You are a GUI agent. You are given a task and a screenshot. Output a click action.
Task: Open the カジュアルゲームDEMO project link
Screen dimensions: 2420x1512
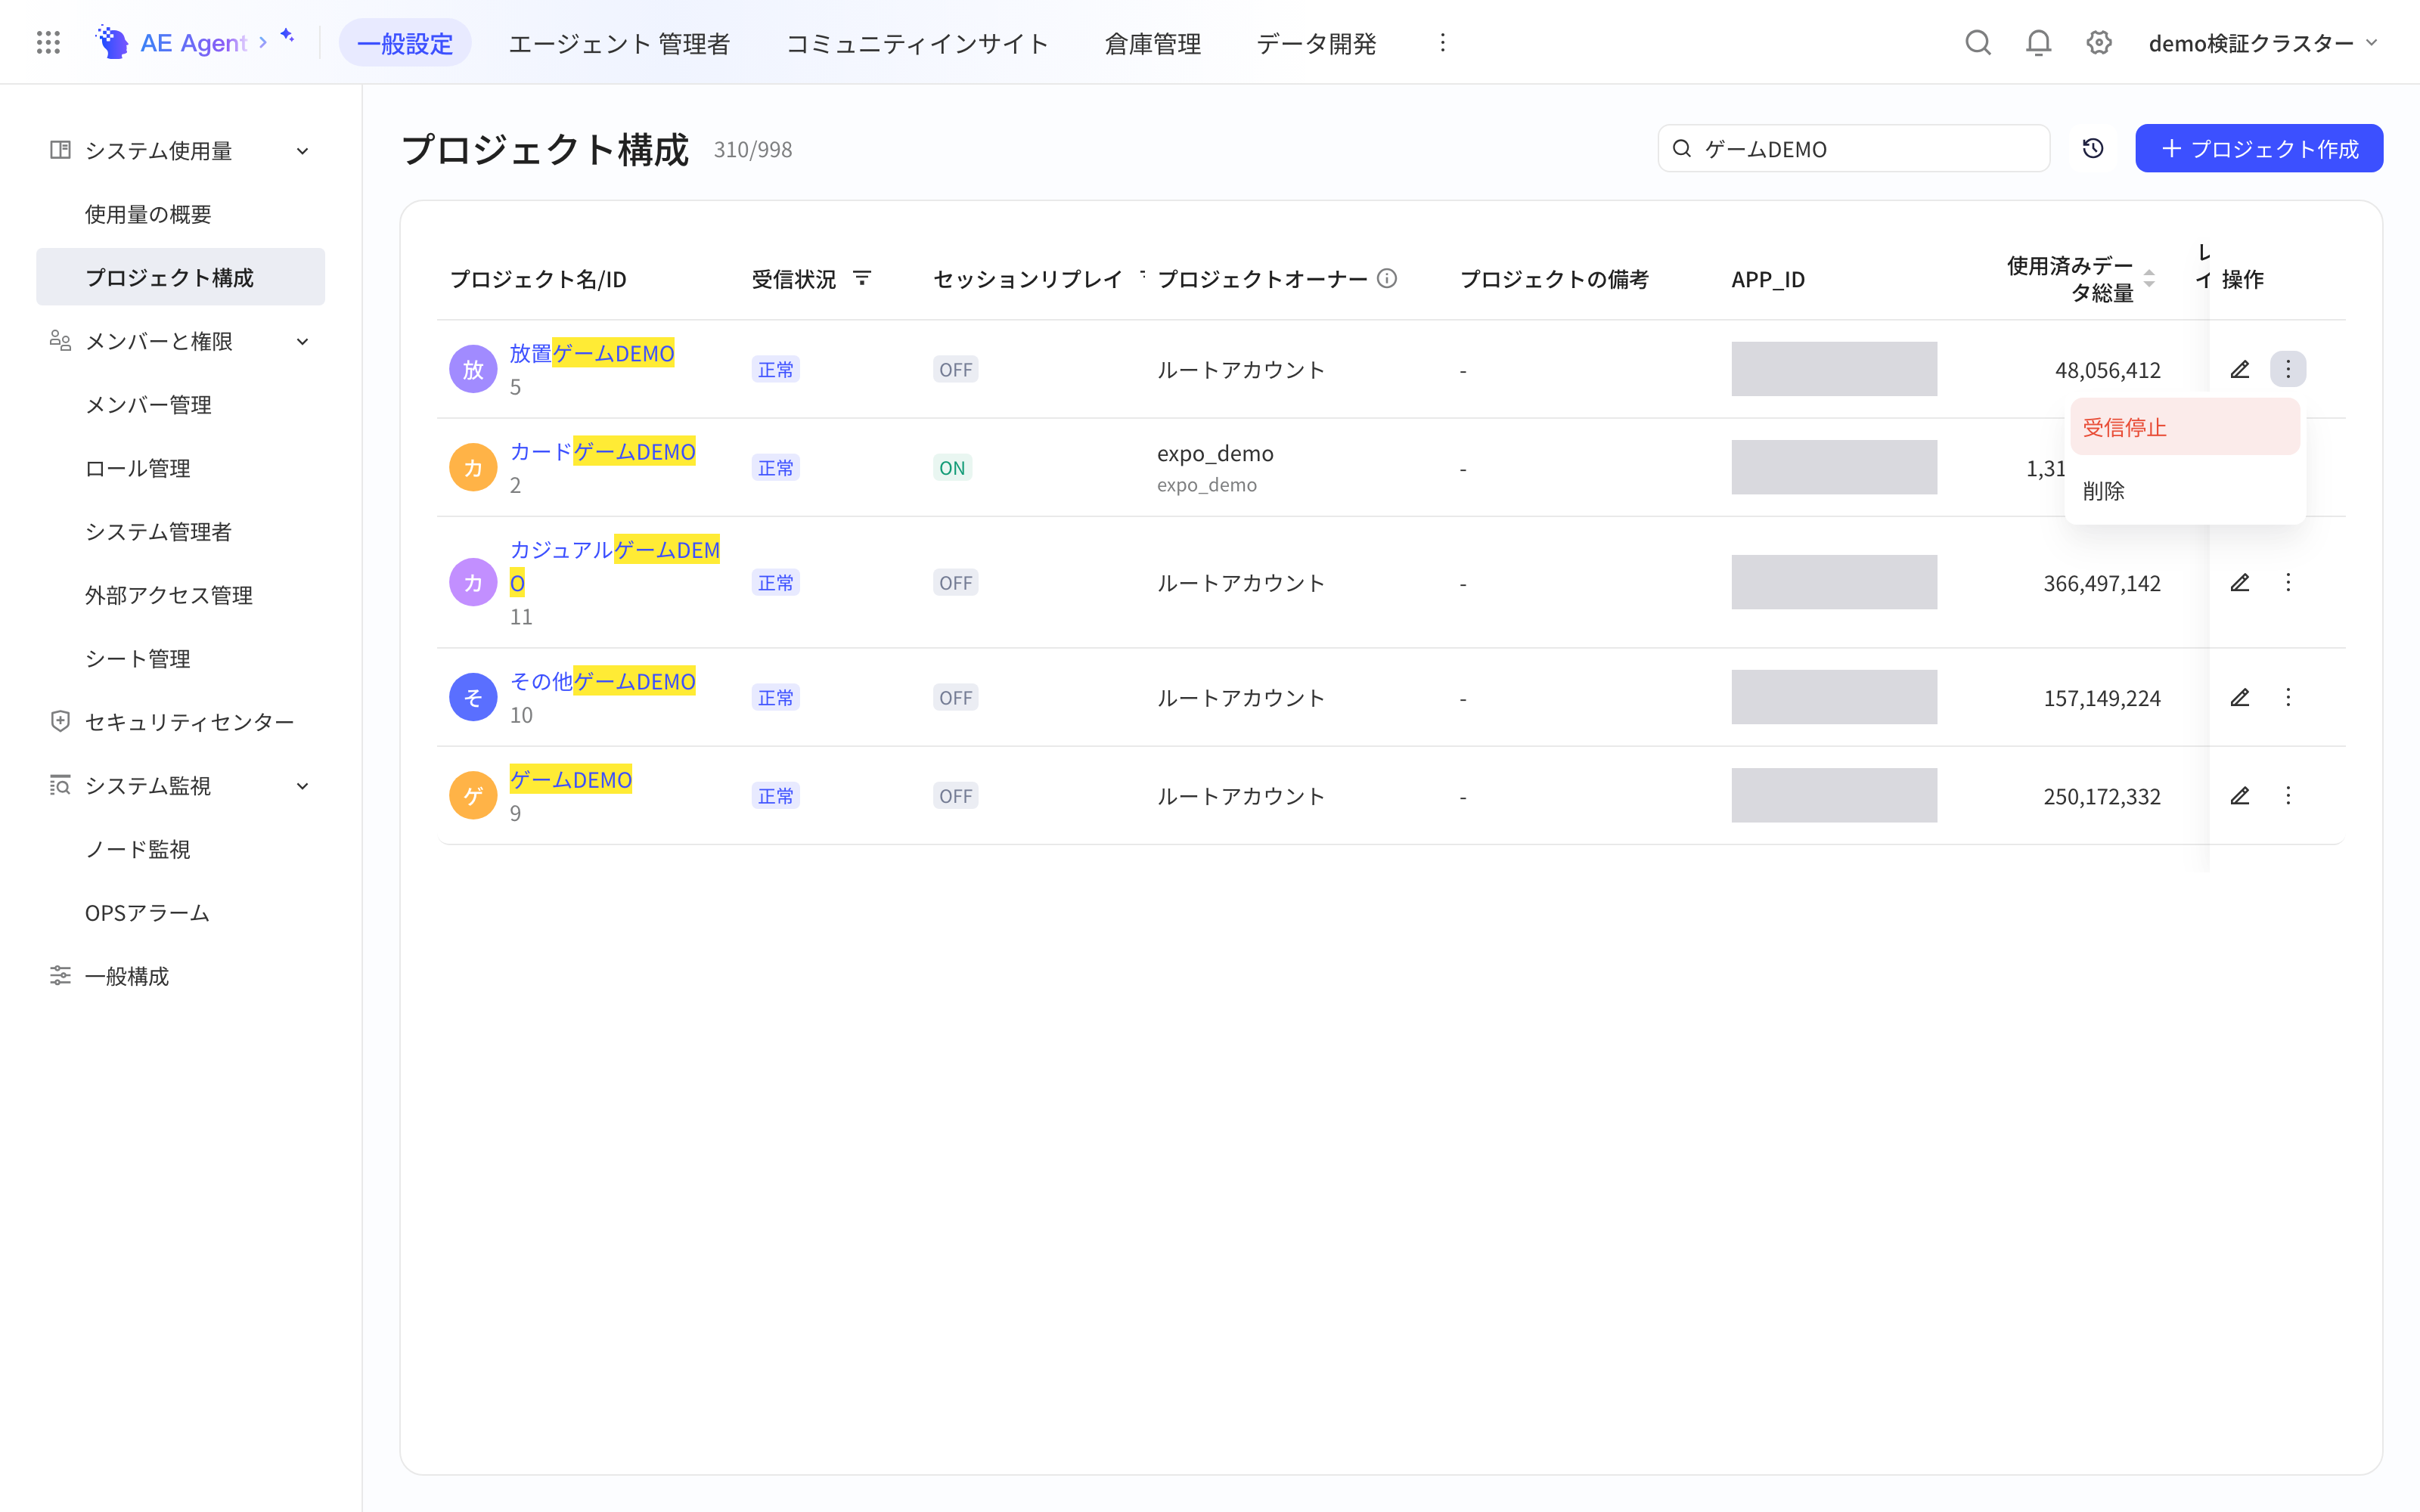pos(614,565)
